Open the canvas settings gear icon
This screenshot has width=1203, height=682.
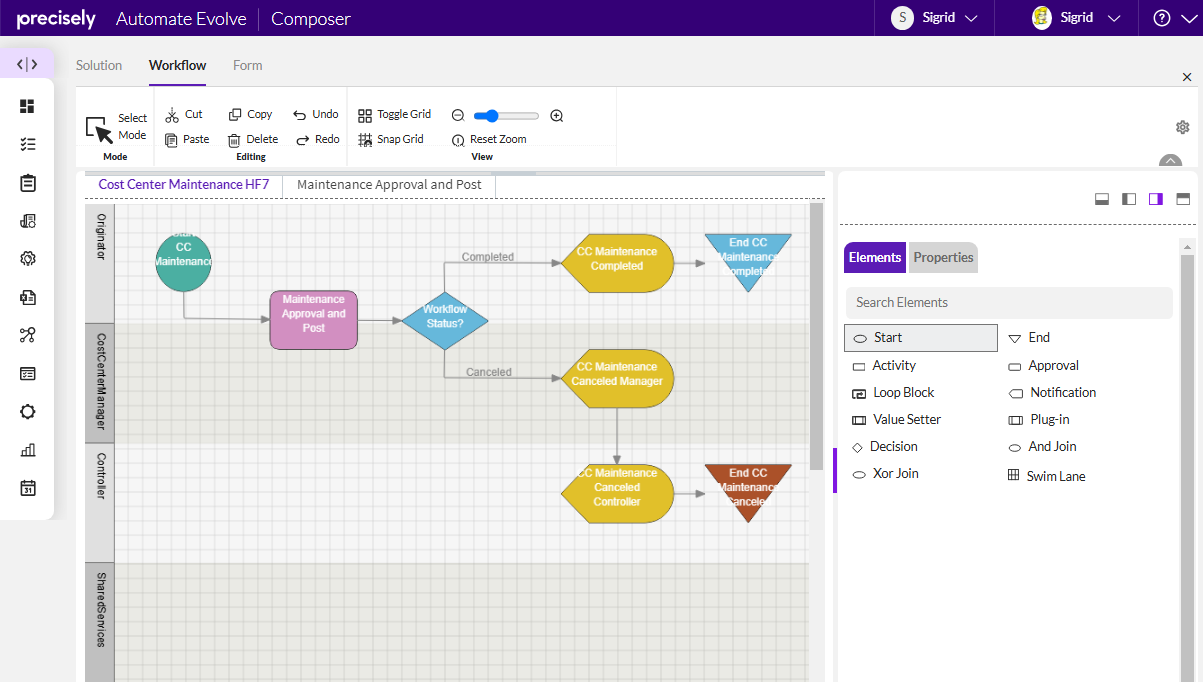click(x=1183, y=127)
